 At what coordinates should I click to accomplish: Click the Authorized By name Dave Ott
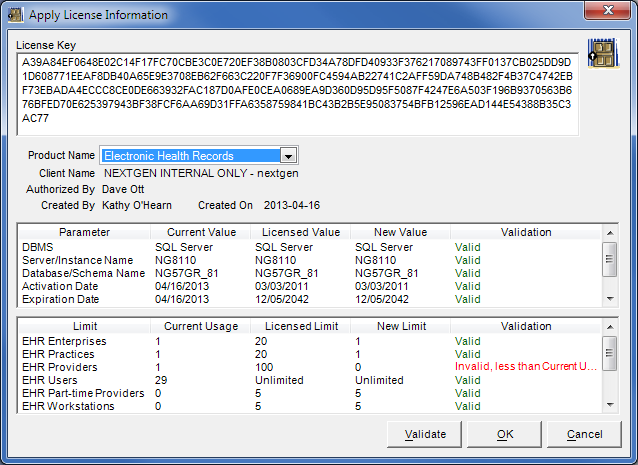click(x=123, y=190)
